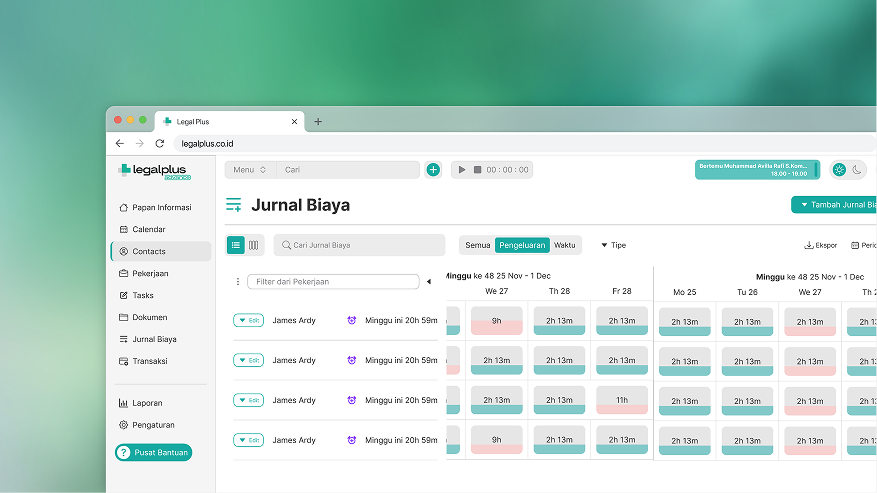
Task: Click Ekspor to export the journal
Action: (x=821, y=245)
